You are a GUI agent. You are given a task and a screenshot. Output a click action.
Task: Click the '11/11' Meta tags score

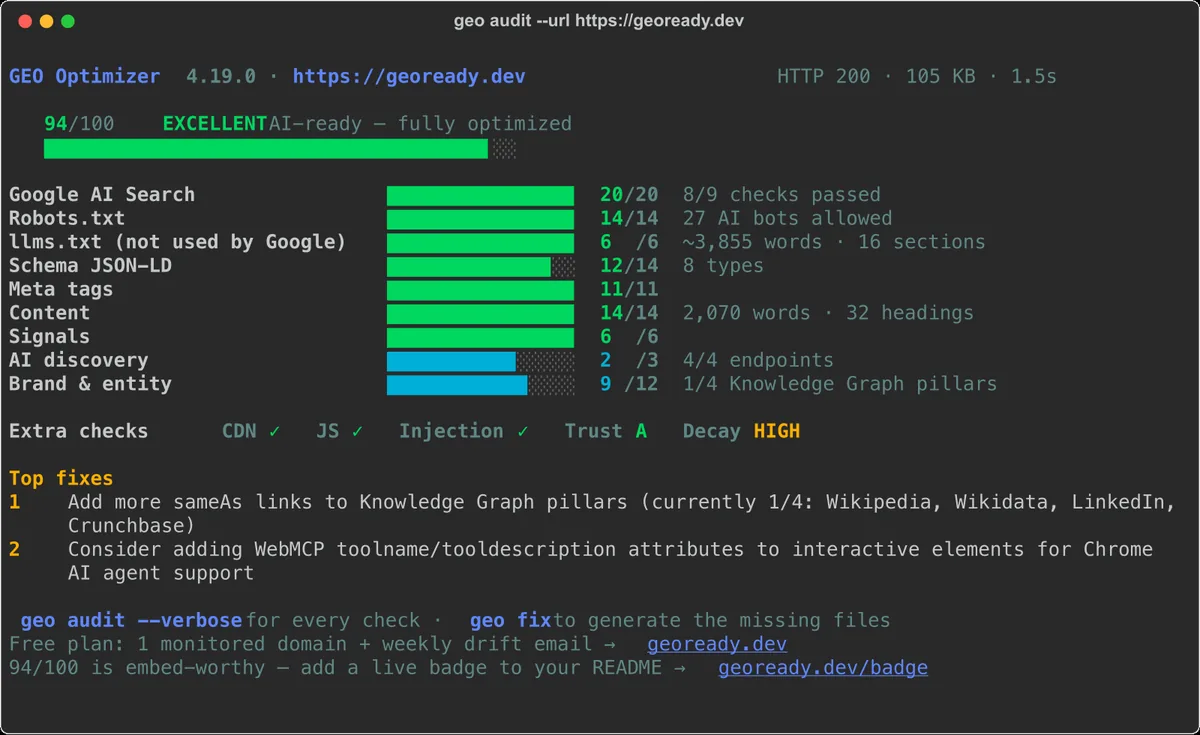click(629, 289)
